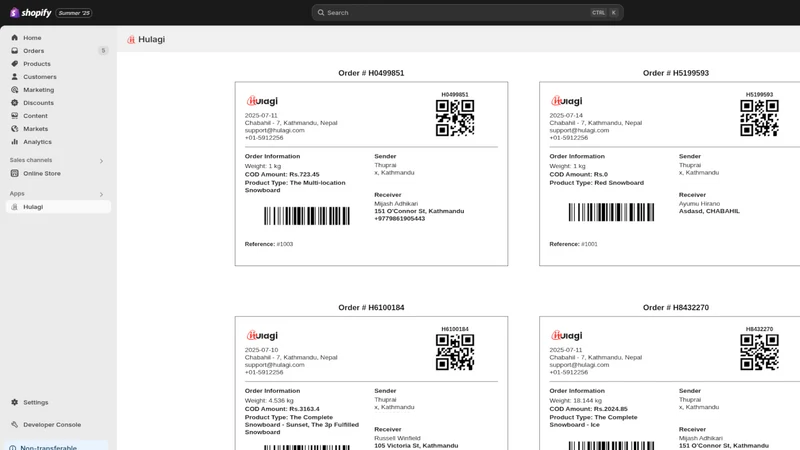
Task: Expand the Apps section chevron
Action: pyautogui.click(x=101, y=194)
